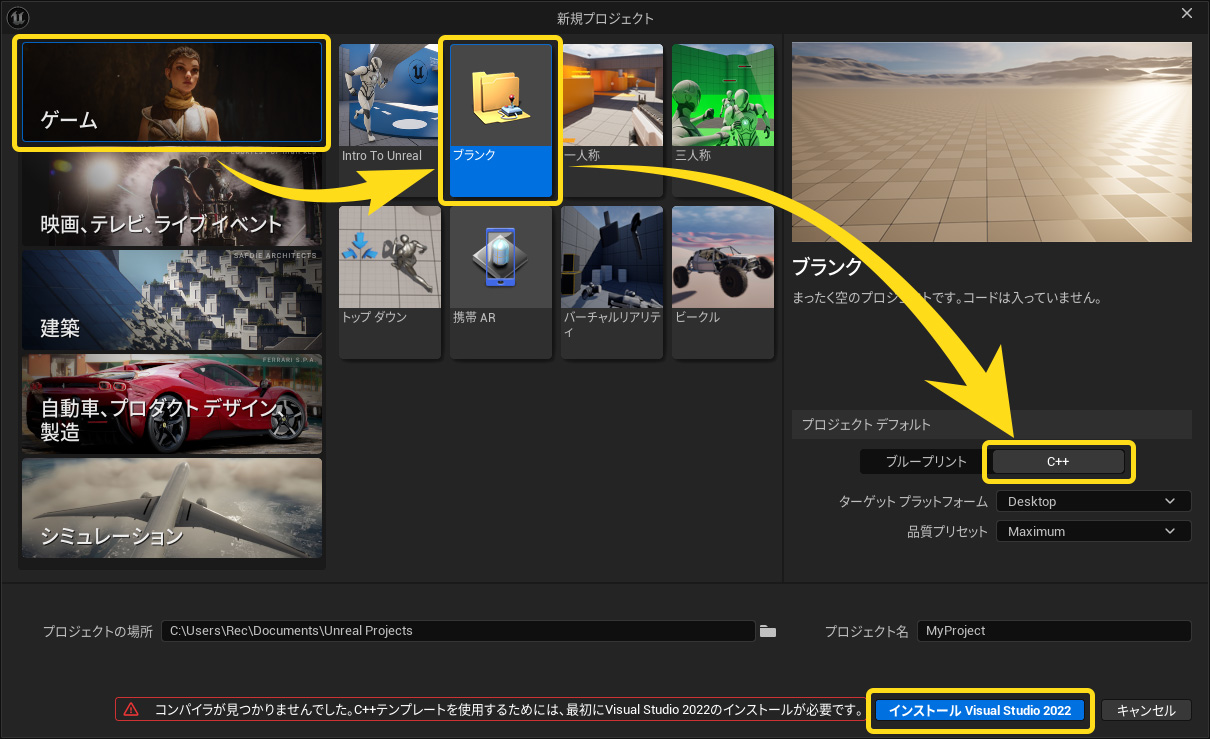1210x739 pixels.
Task: Choose the 三人称 (Third Person) template
Action: 722,95
